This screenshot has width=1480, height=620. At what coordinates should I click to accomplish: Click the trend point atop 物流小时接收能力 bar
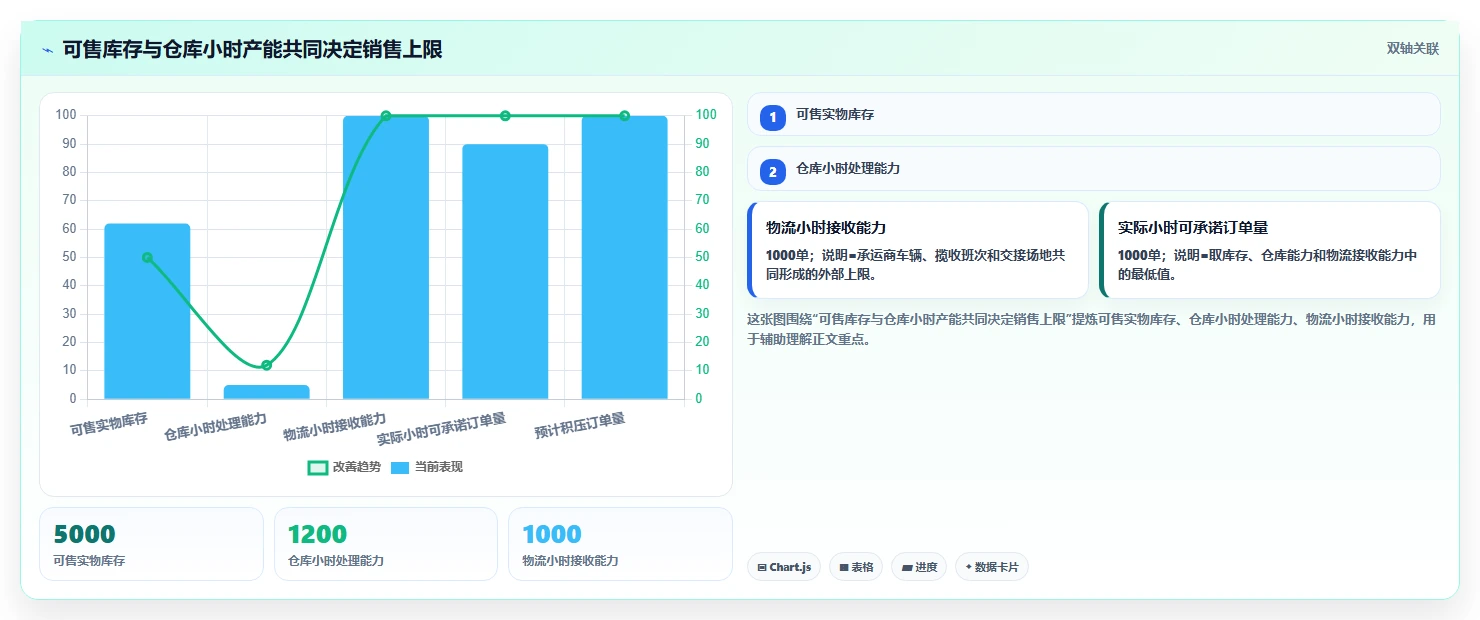[x=386, y=116]
